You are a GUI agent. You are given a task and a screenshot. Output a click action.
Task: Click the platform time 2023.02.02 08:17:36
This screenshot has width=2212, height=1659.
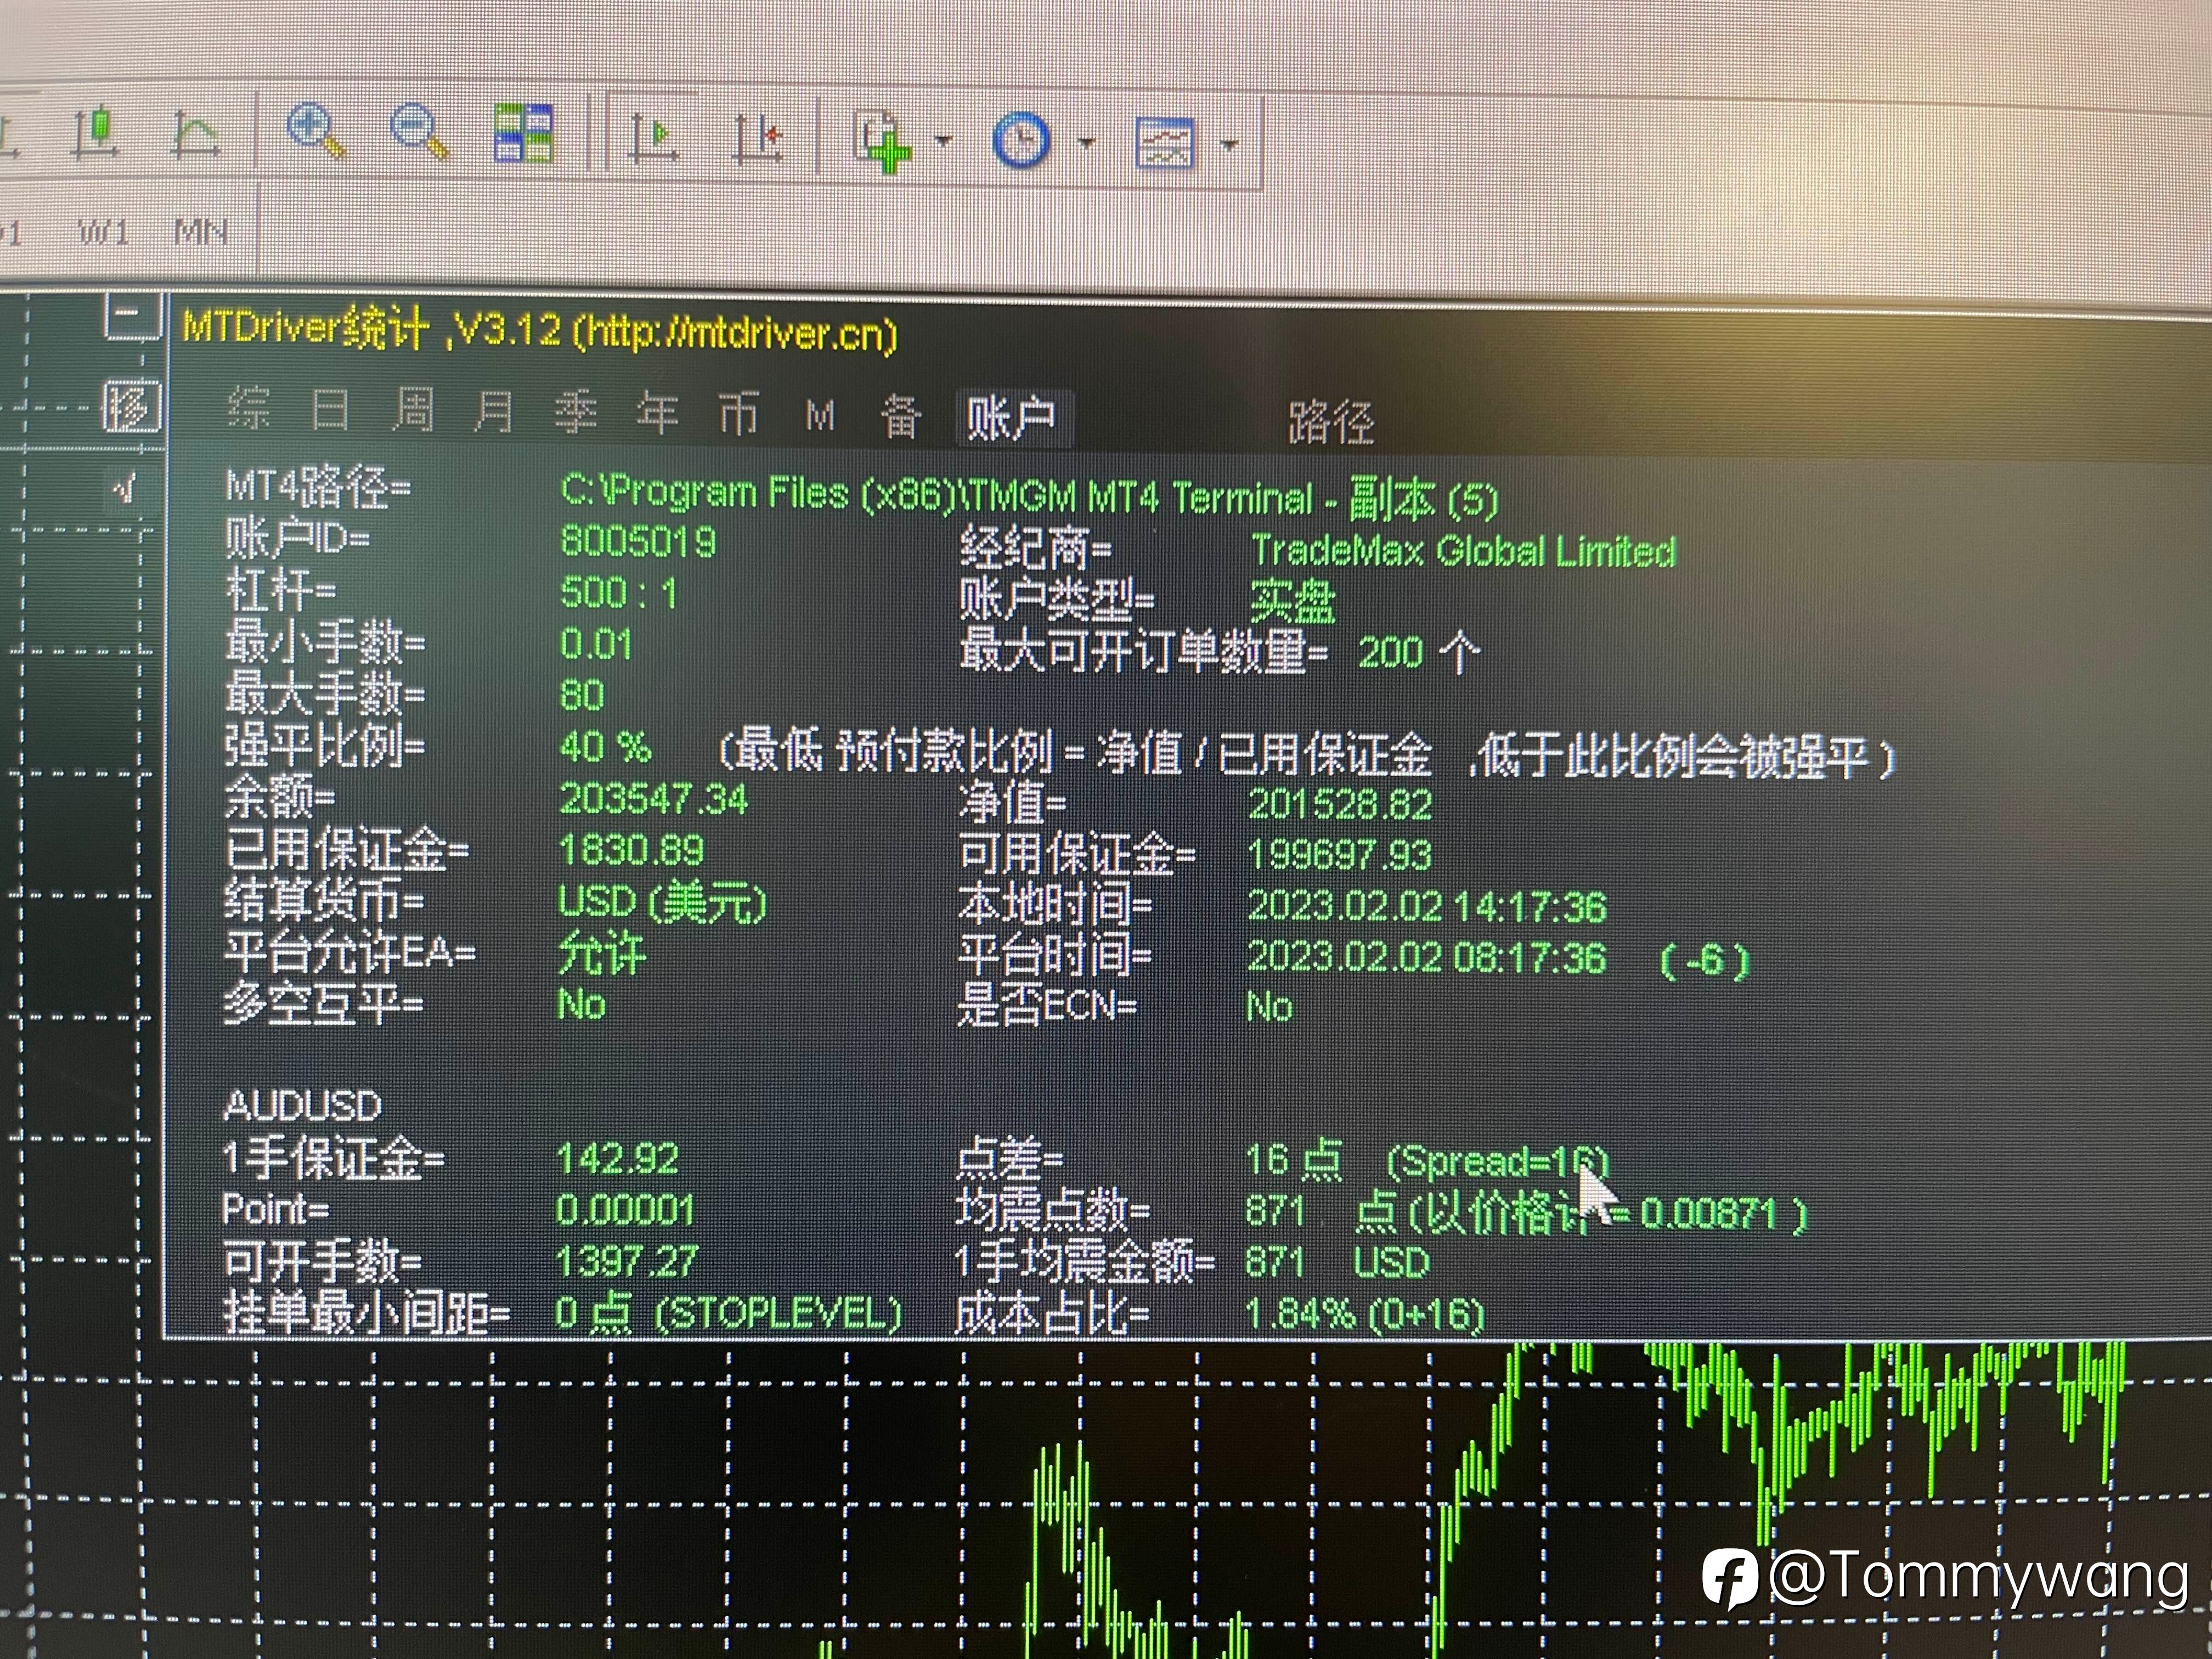point(1427,958)
